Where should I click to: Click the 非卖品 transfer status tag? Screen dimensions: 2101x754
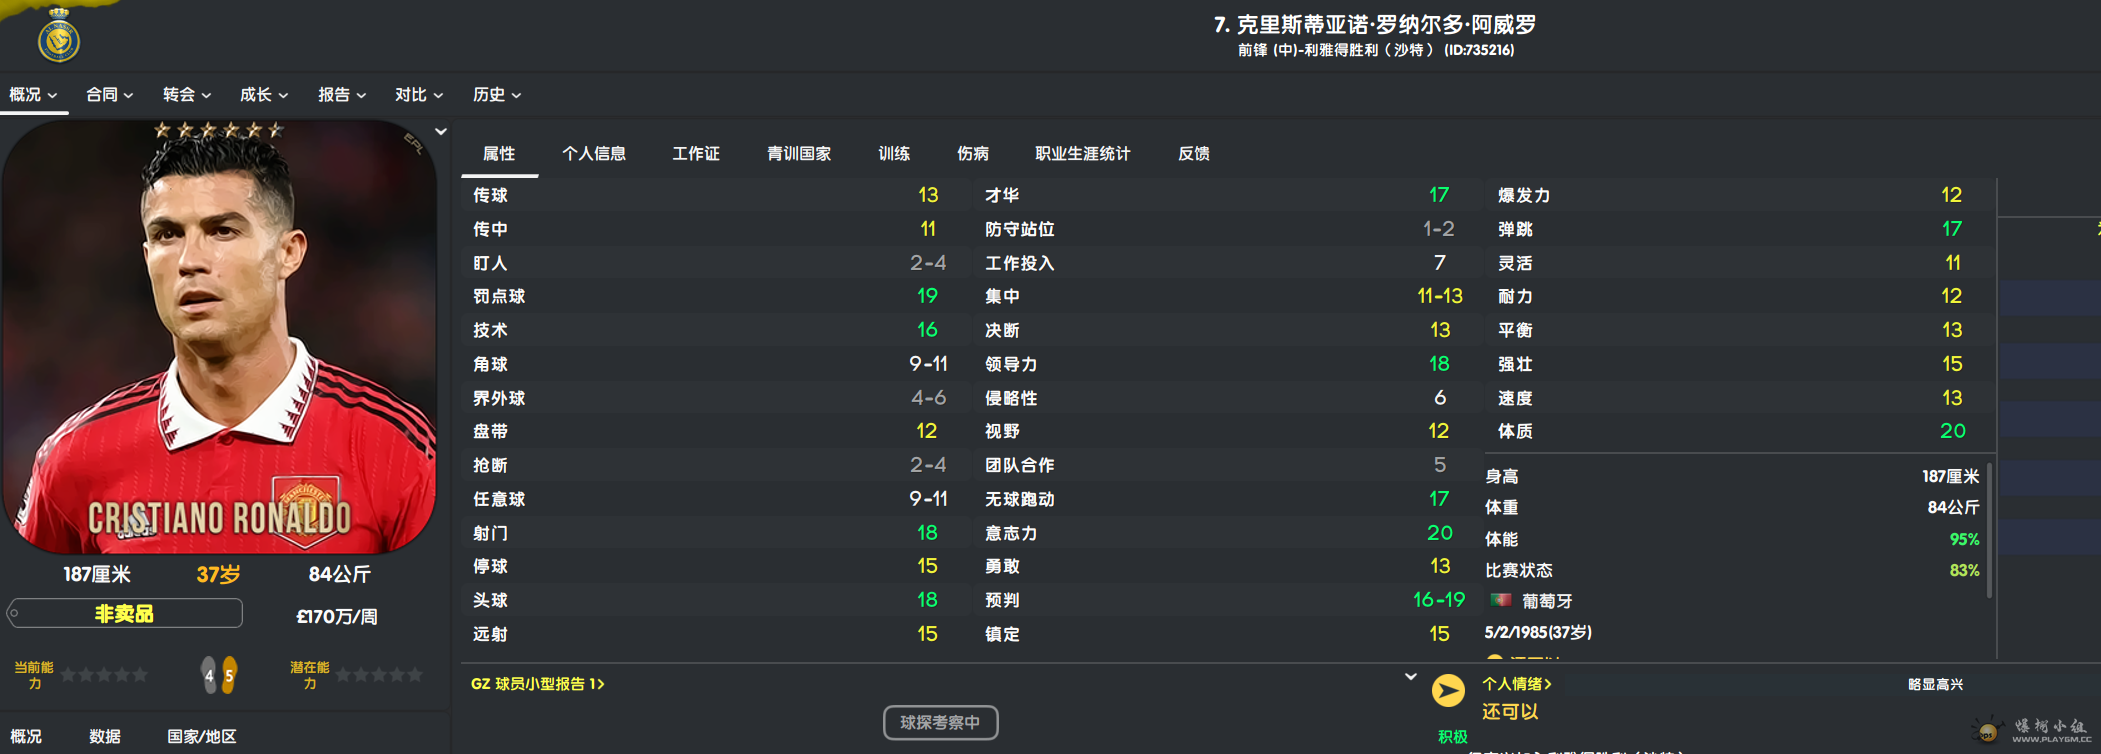(x=125, y=613)
